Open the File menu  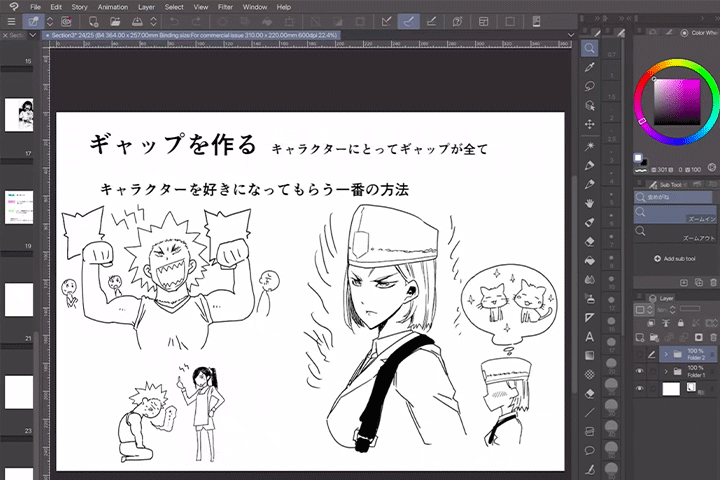pyautogui.click(x=35, y=7)
